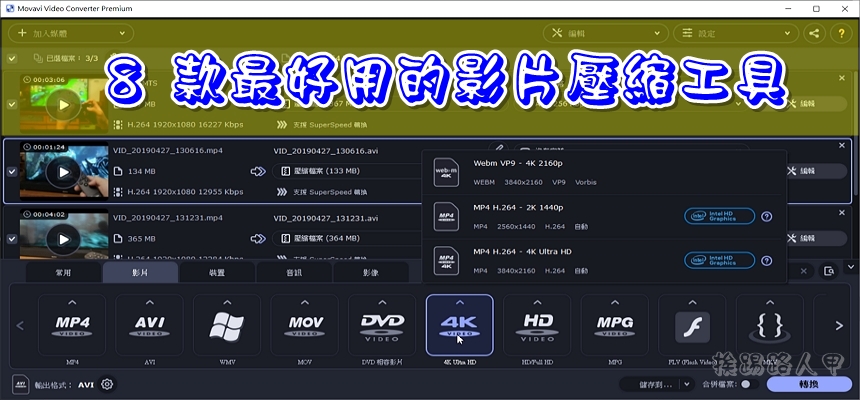Uncheck the 00:03:06 MTS file checkbox
This screenshot has height=400, width=860.
coord(12,104)
